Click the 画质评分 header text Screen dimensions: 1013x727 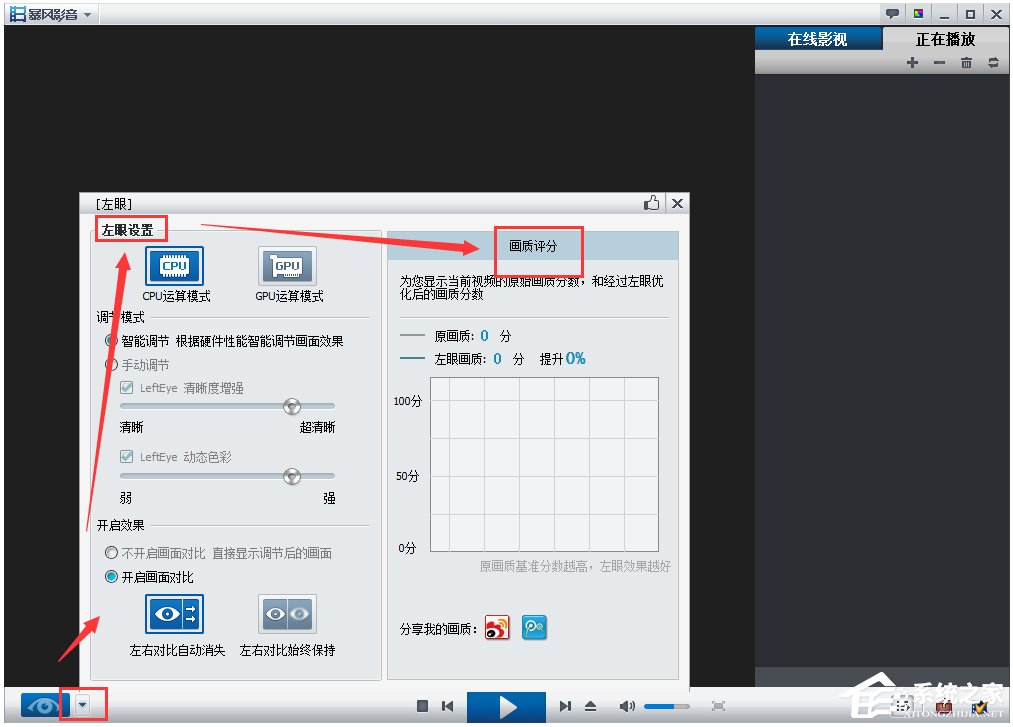tap(533, 246)
